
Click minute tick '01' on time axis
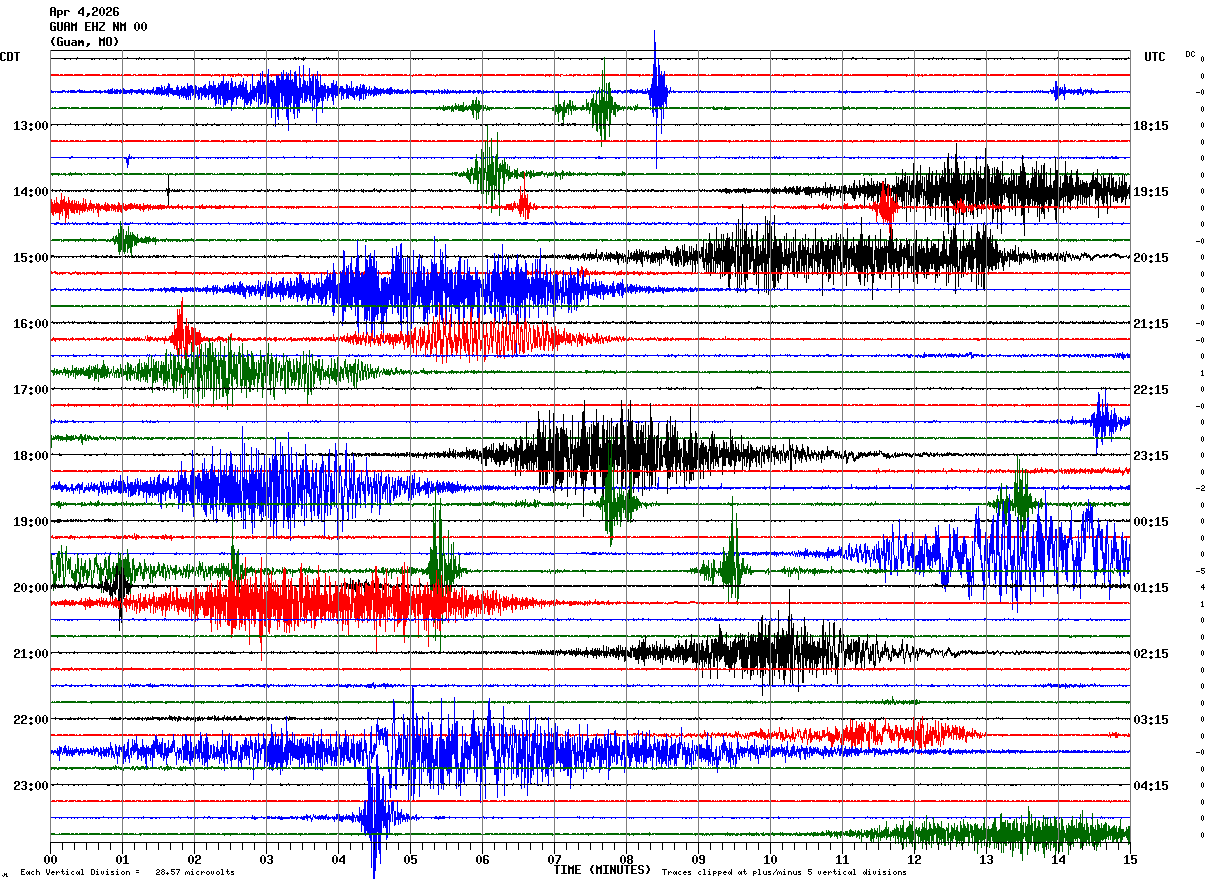(122, 859)
